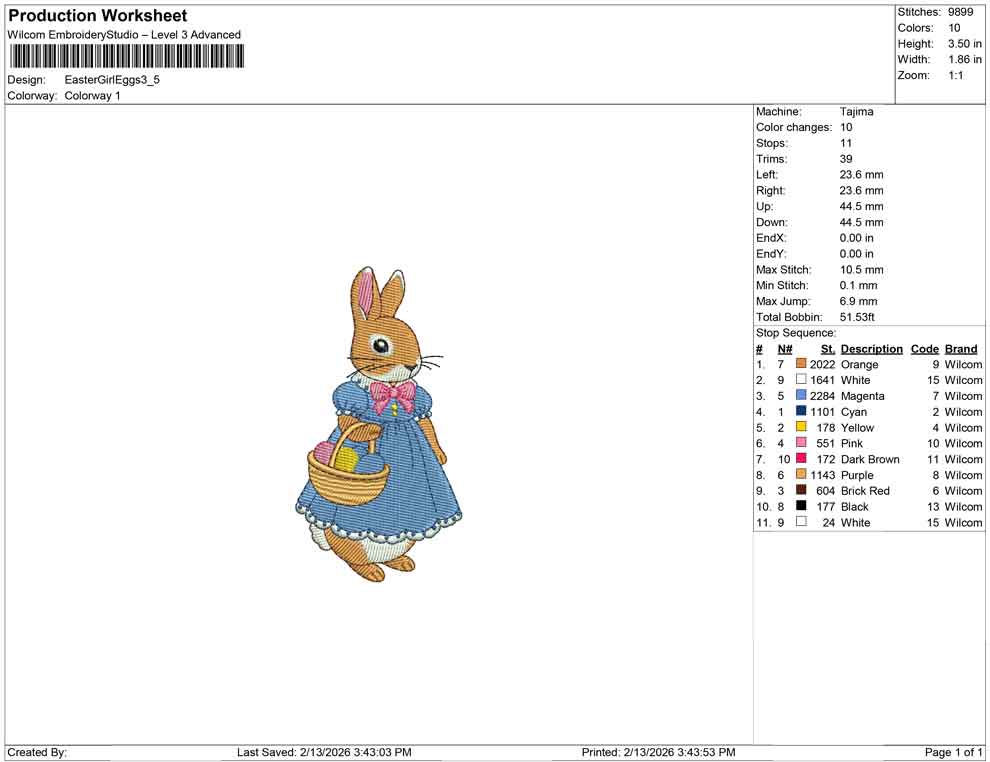The width and height of the screenshot is (990, 762).
Task: Click the Brick Red brown swatch
Action: 801,491
